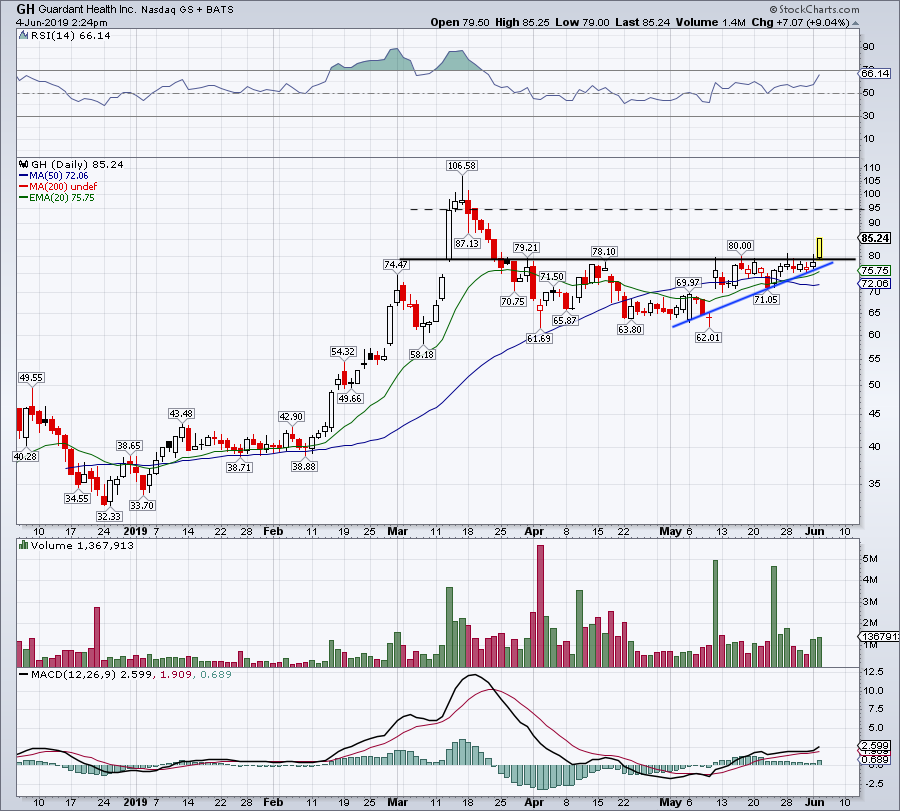Click the 70.75 price annotation
Screen dimensions: 900x811
coord(513,301)
